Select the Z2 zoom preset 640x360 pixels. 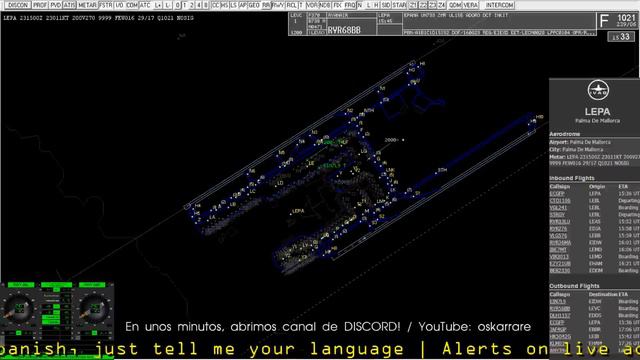click(x=423, y=5)
